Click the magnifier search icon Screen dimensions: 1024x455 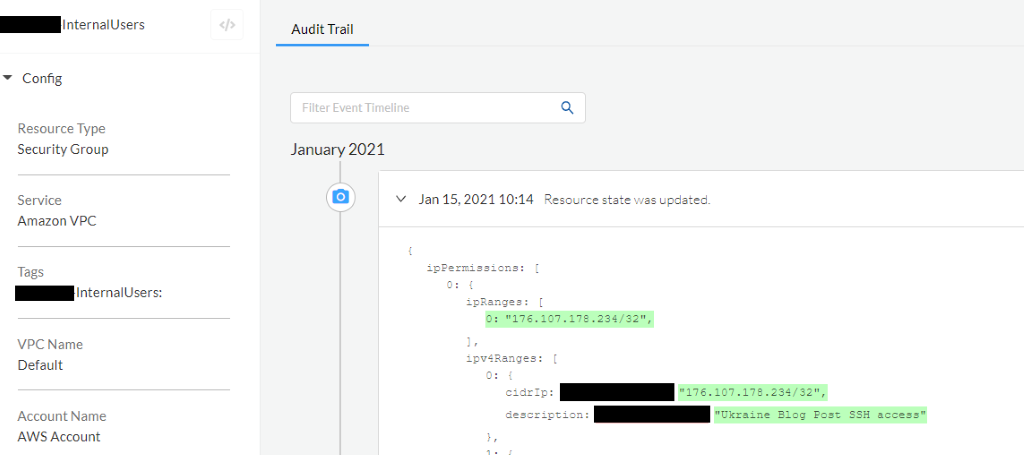click(567, 108)
